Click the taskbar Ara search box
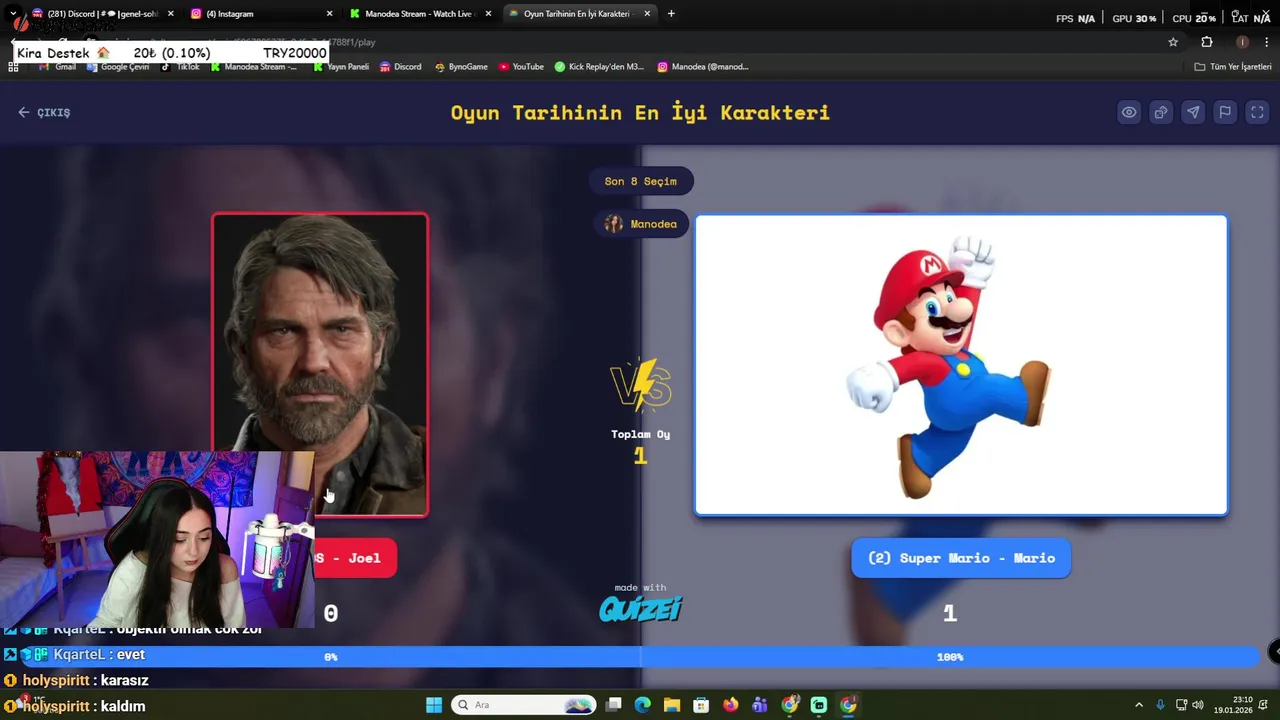Viewport: 1280px width, 720px height. [x=523, y=705]
